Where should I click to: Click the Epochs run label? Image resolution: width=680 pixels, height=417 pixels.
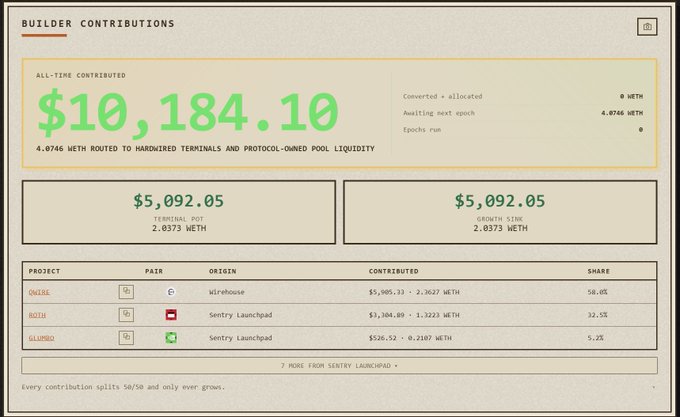[422, 130]
